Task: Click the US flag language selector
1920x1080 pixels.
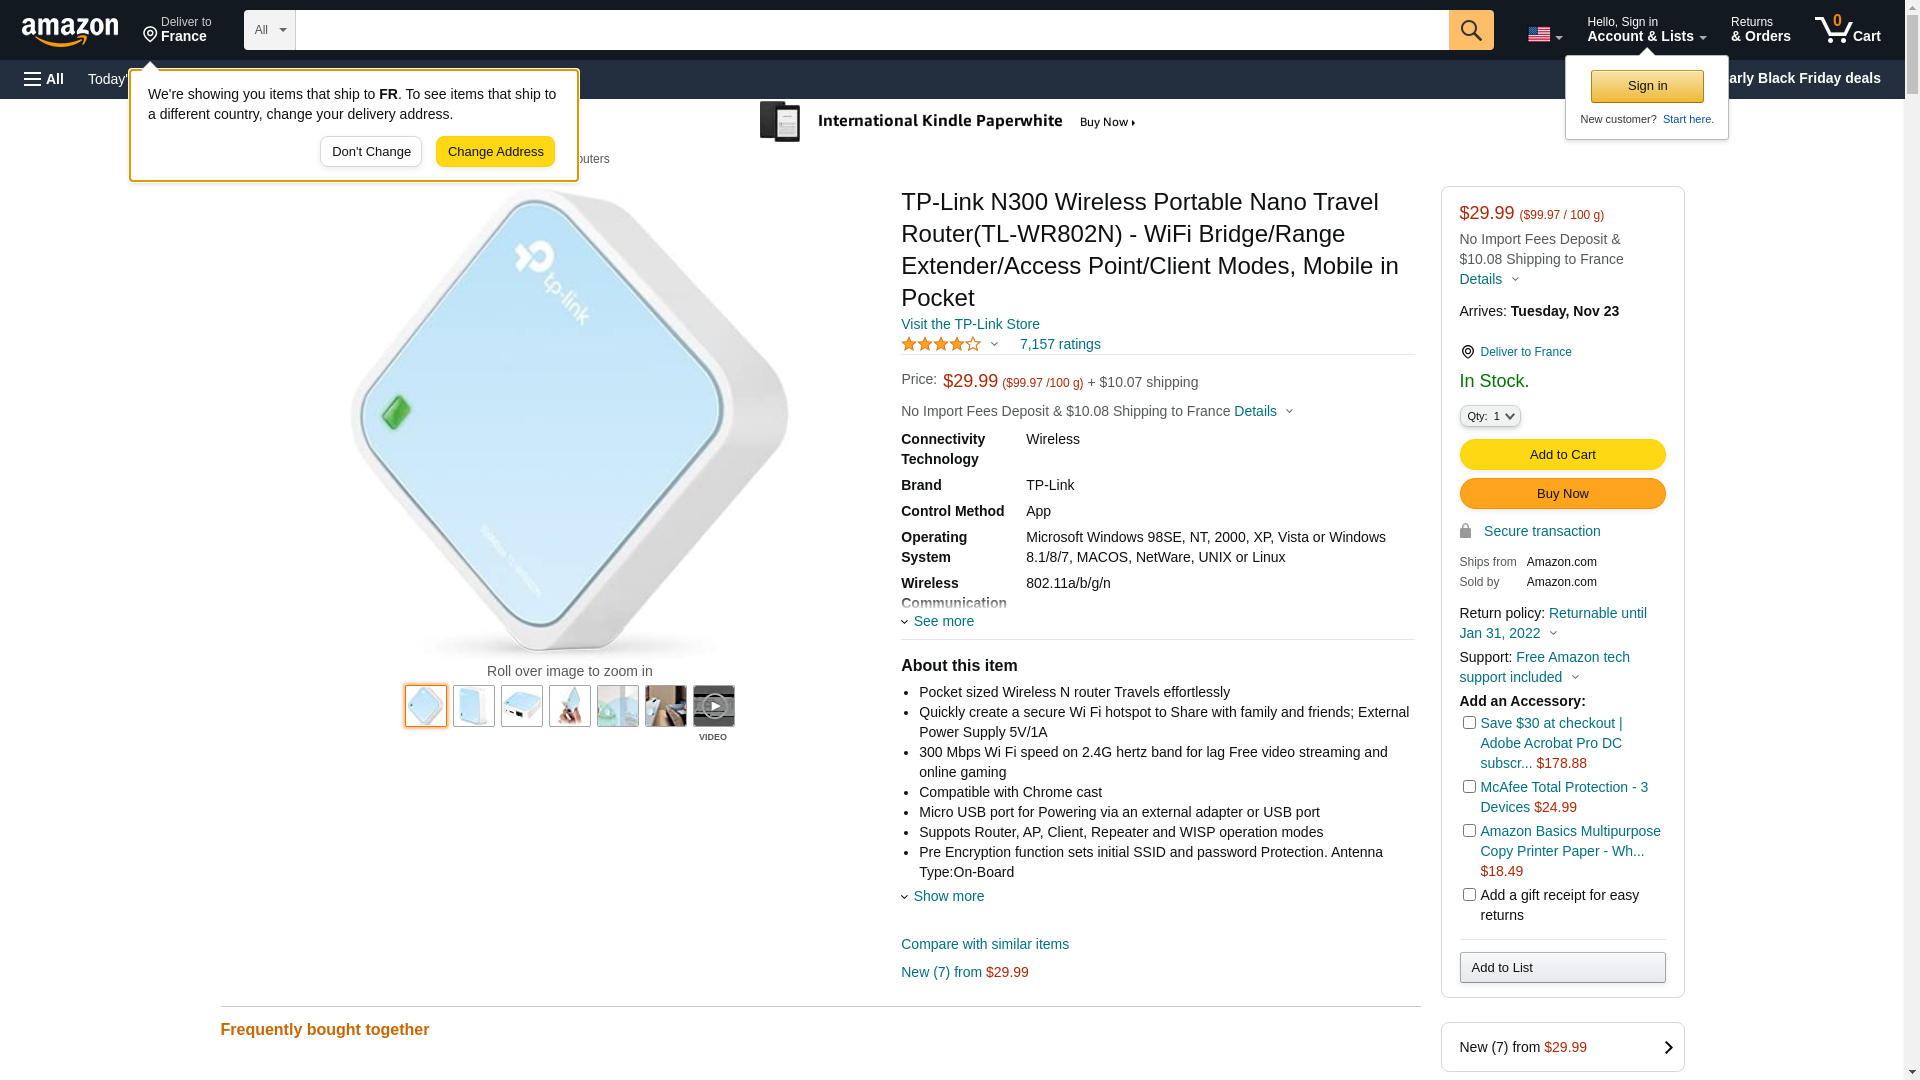Action: click(1544, 35)
